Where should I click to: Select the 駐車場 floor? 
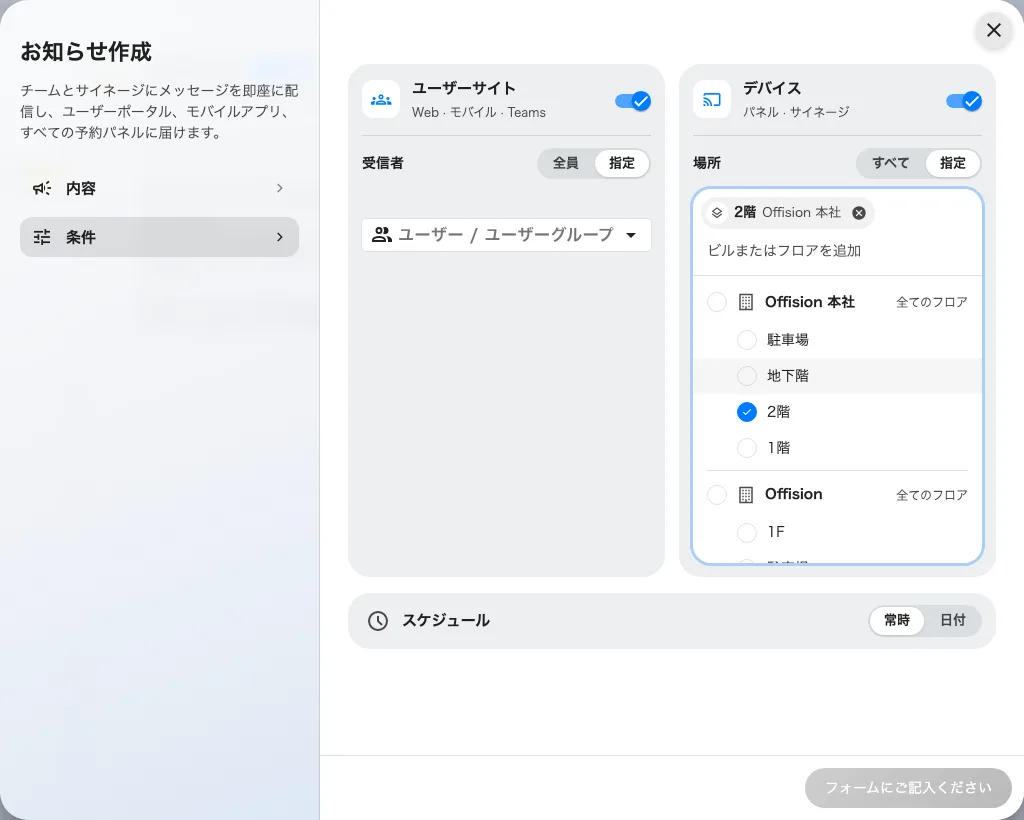pos(747,339)
